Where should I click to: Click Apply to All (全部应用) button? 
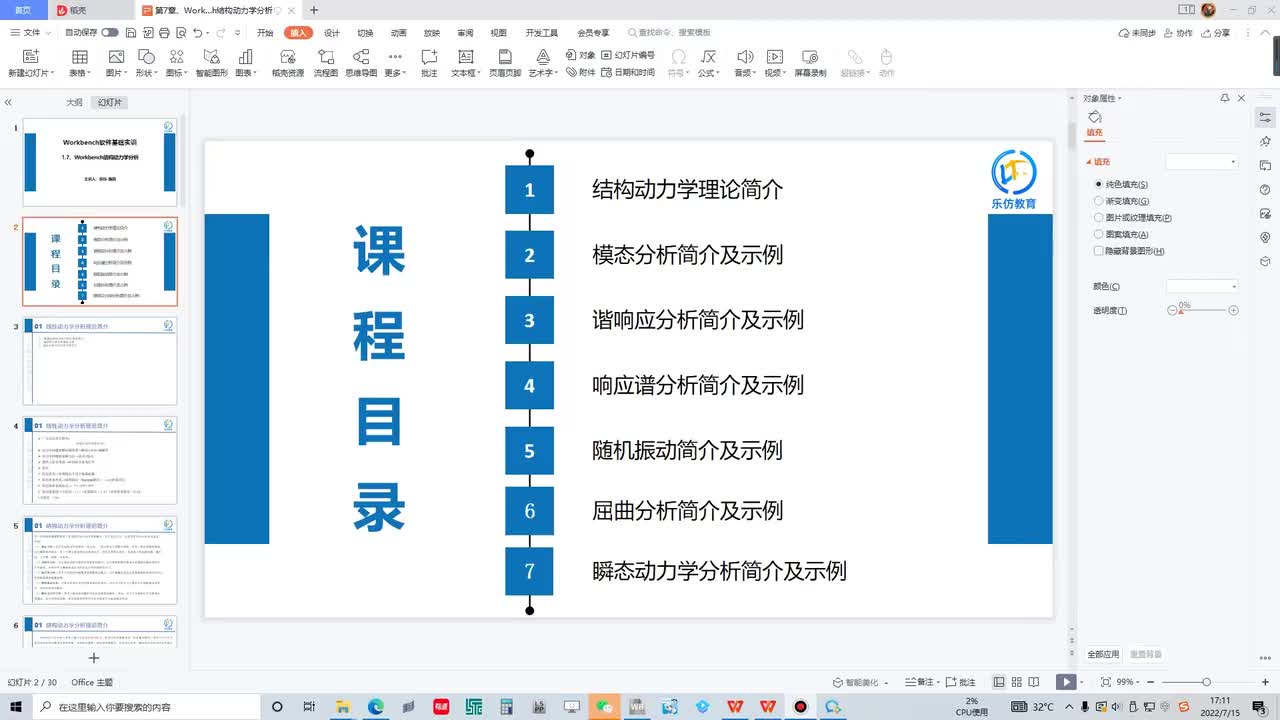pyautogui.click(x=1104, y=654)
